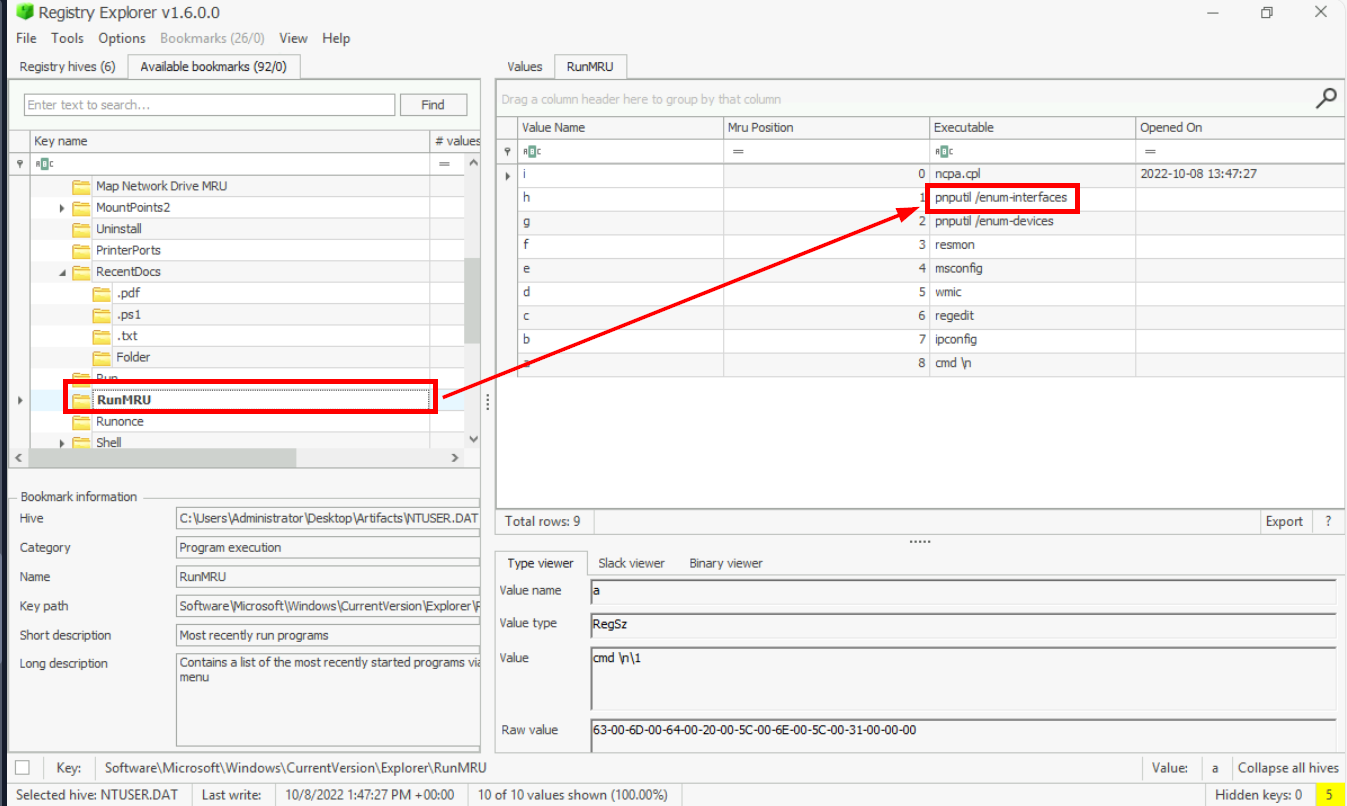Click the .pdf folder icon

pos(101,293)
